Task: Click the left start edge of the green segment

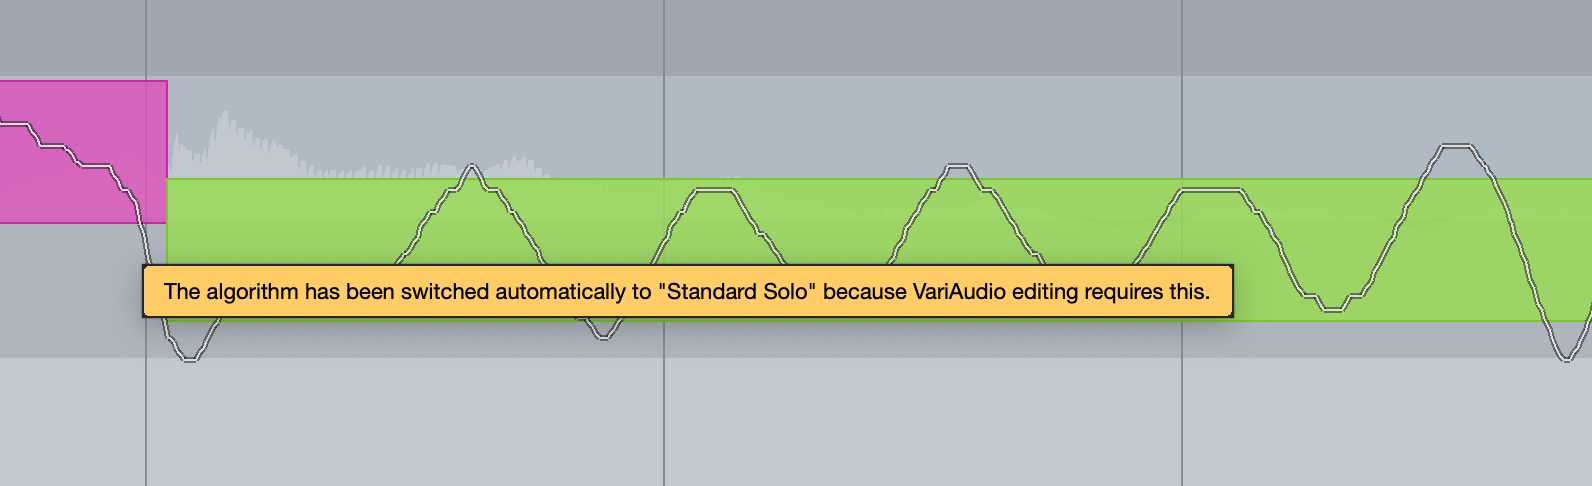Action: coord(167,240)
